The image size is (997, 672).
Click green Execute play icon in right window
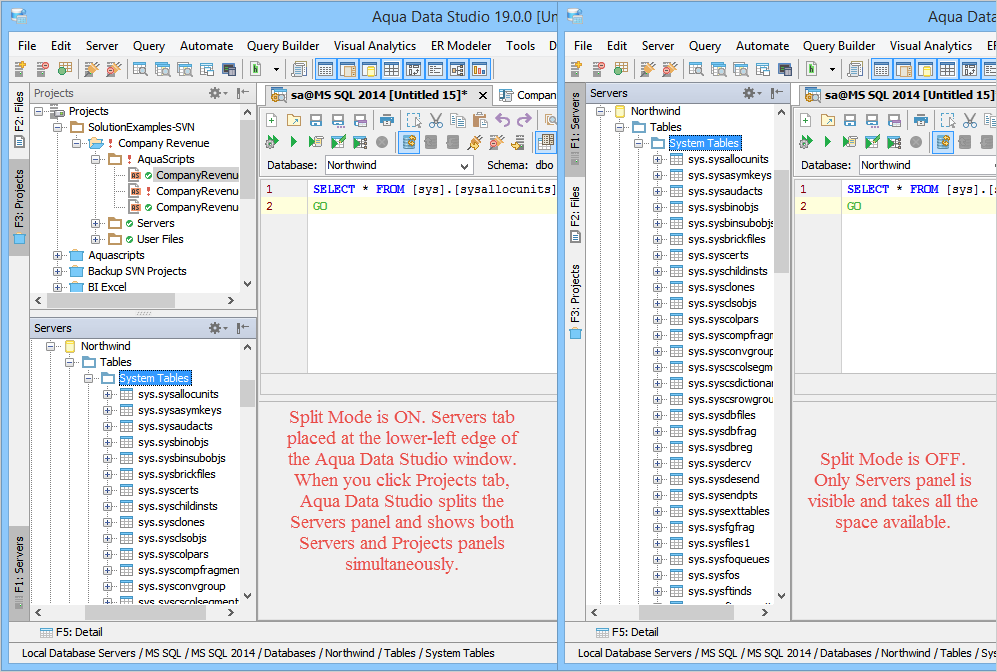click(828, 142)
